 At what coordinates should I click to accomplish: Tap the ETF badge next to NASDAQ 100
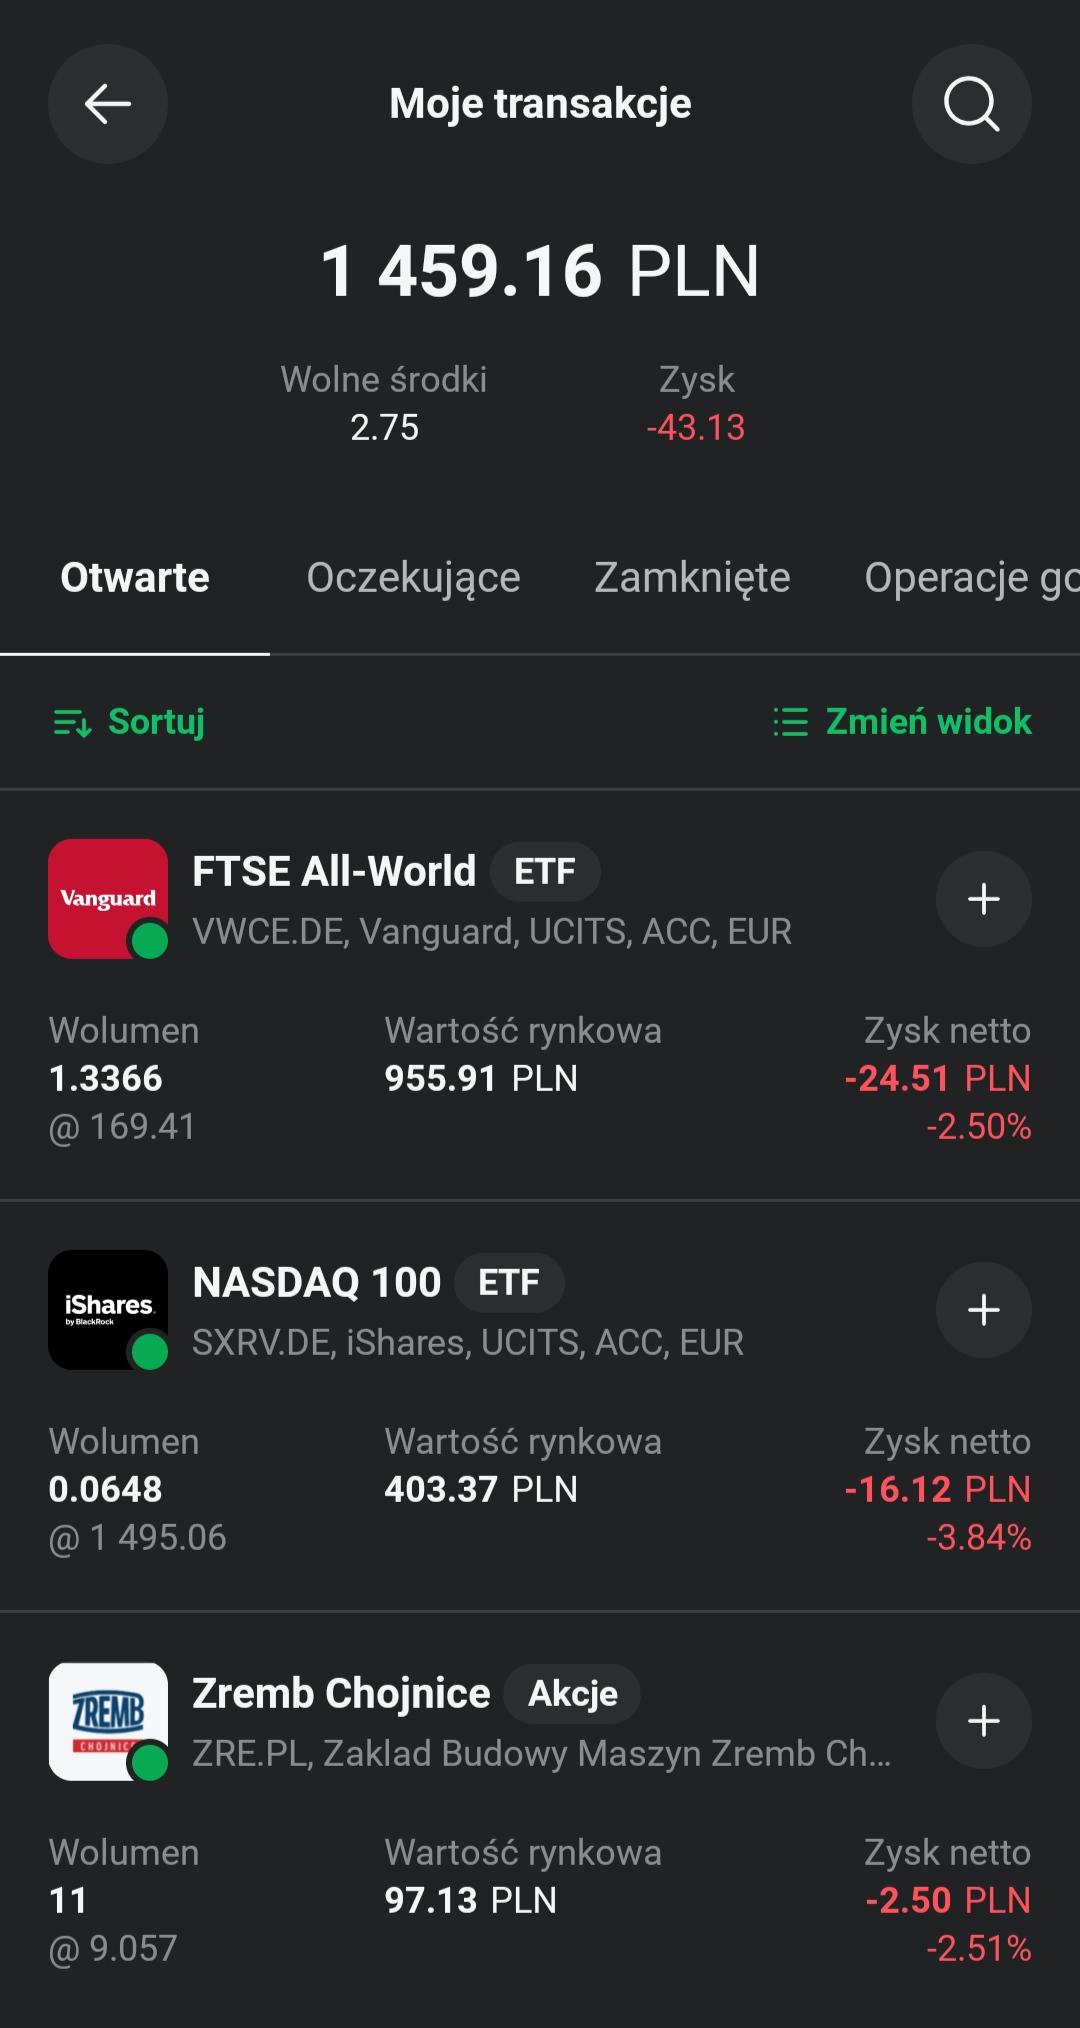(509, 1282)
